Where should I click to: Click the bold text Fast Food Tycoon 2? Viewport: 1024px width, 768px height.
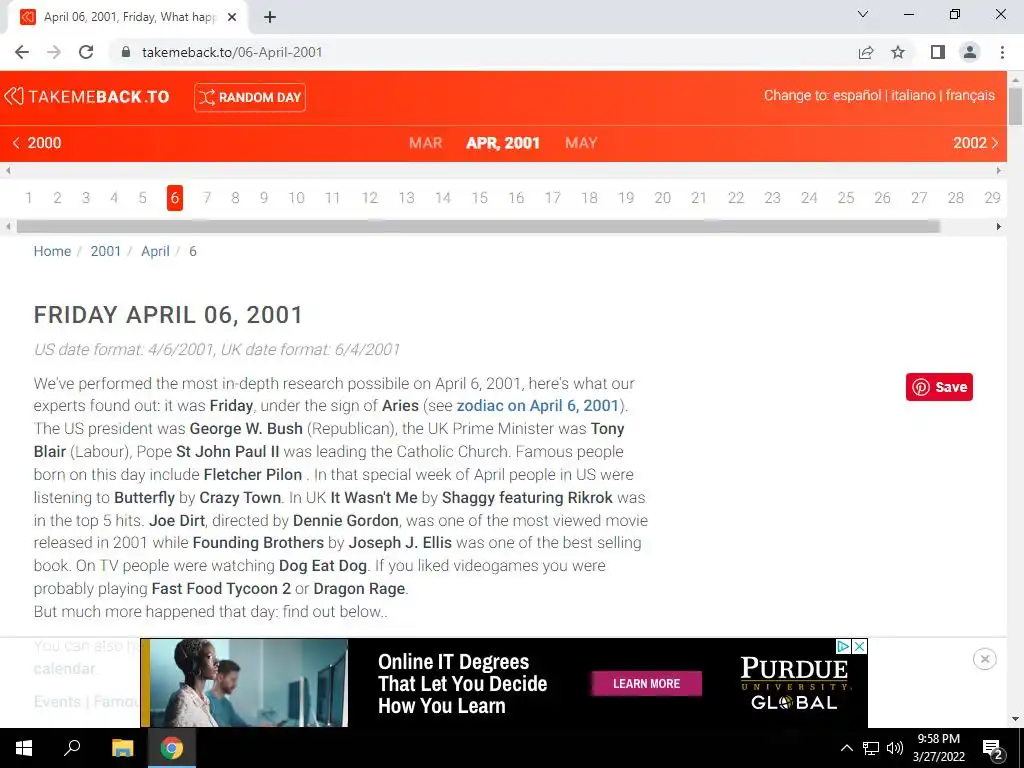tap(221, 588)
